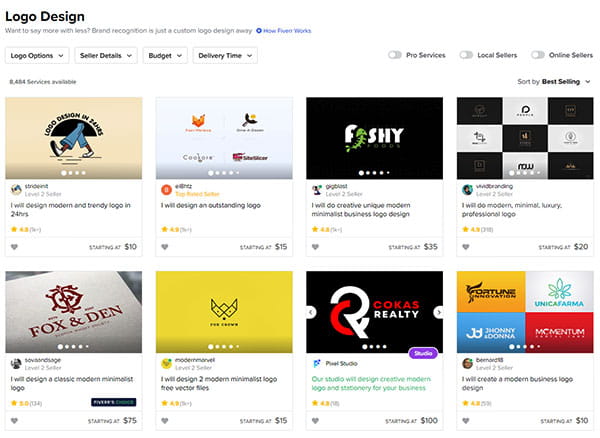Open 'modern, minimal, luxury, professional logo' gig
The image size is (600, 438).
[x=512, y=210]
